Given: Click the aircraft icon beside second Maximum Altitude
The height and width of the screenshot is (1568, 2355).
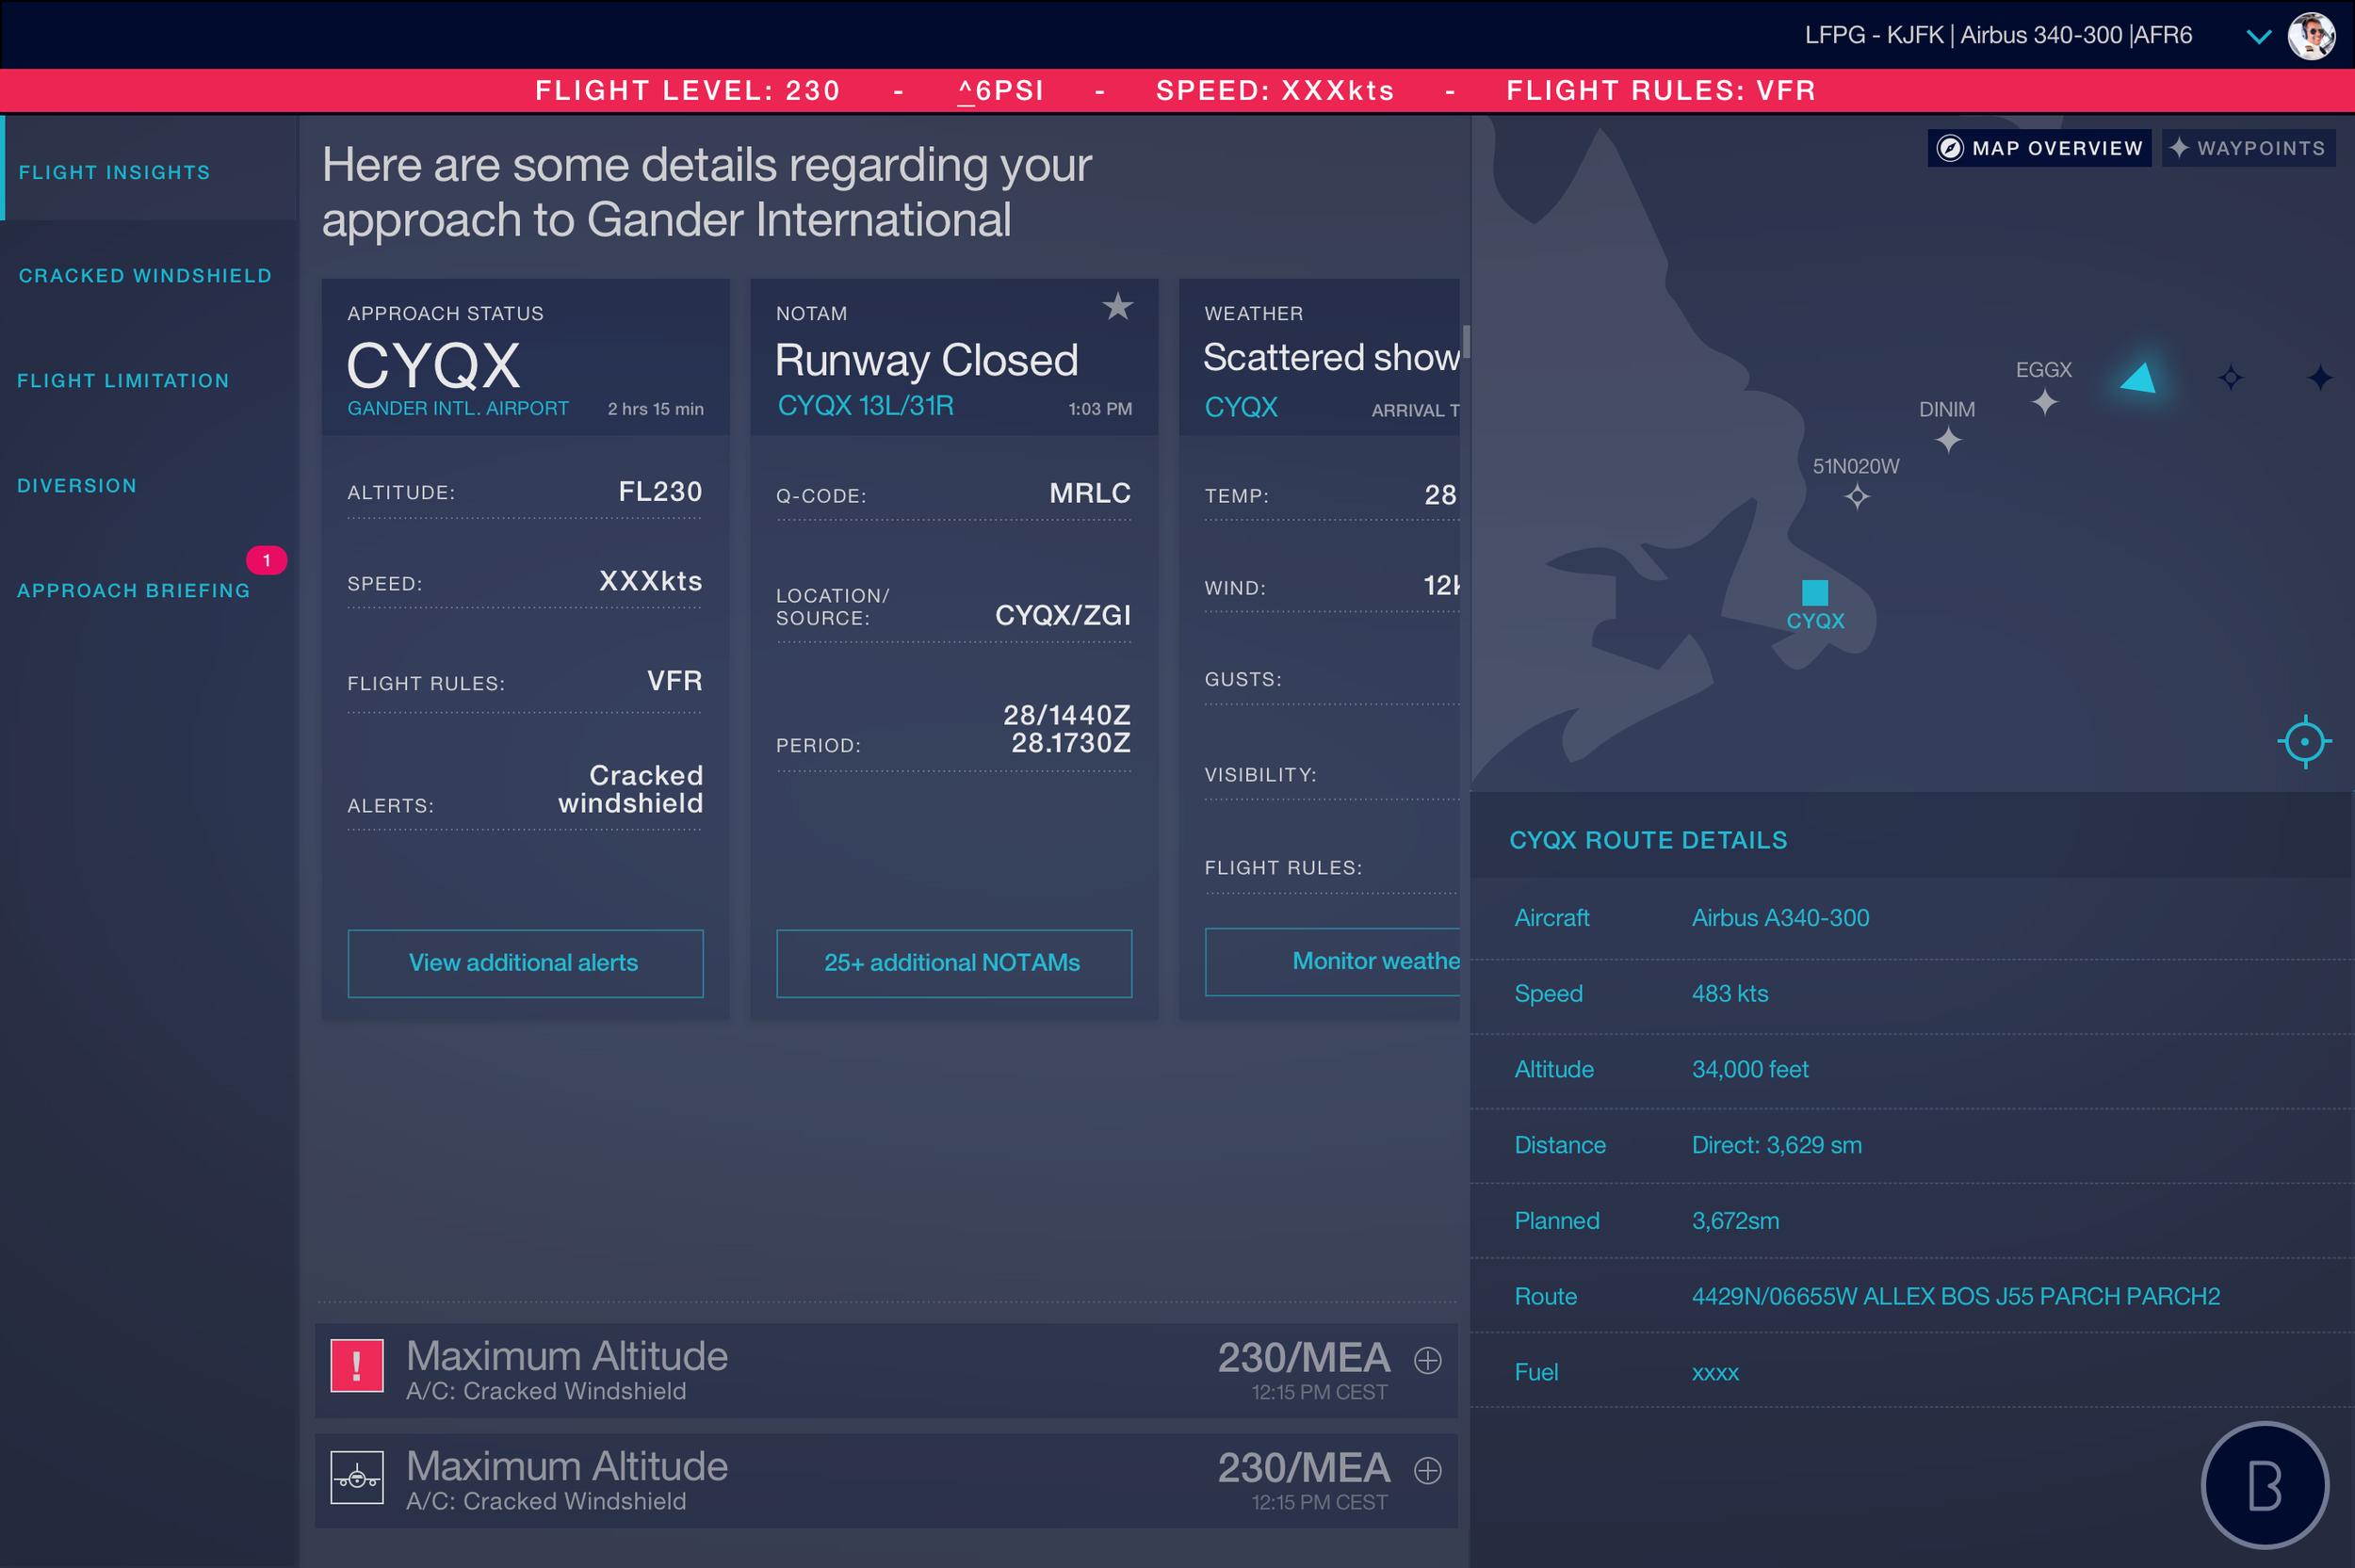Looking at the screenshot, I should click(x=357, y=1476).
